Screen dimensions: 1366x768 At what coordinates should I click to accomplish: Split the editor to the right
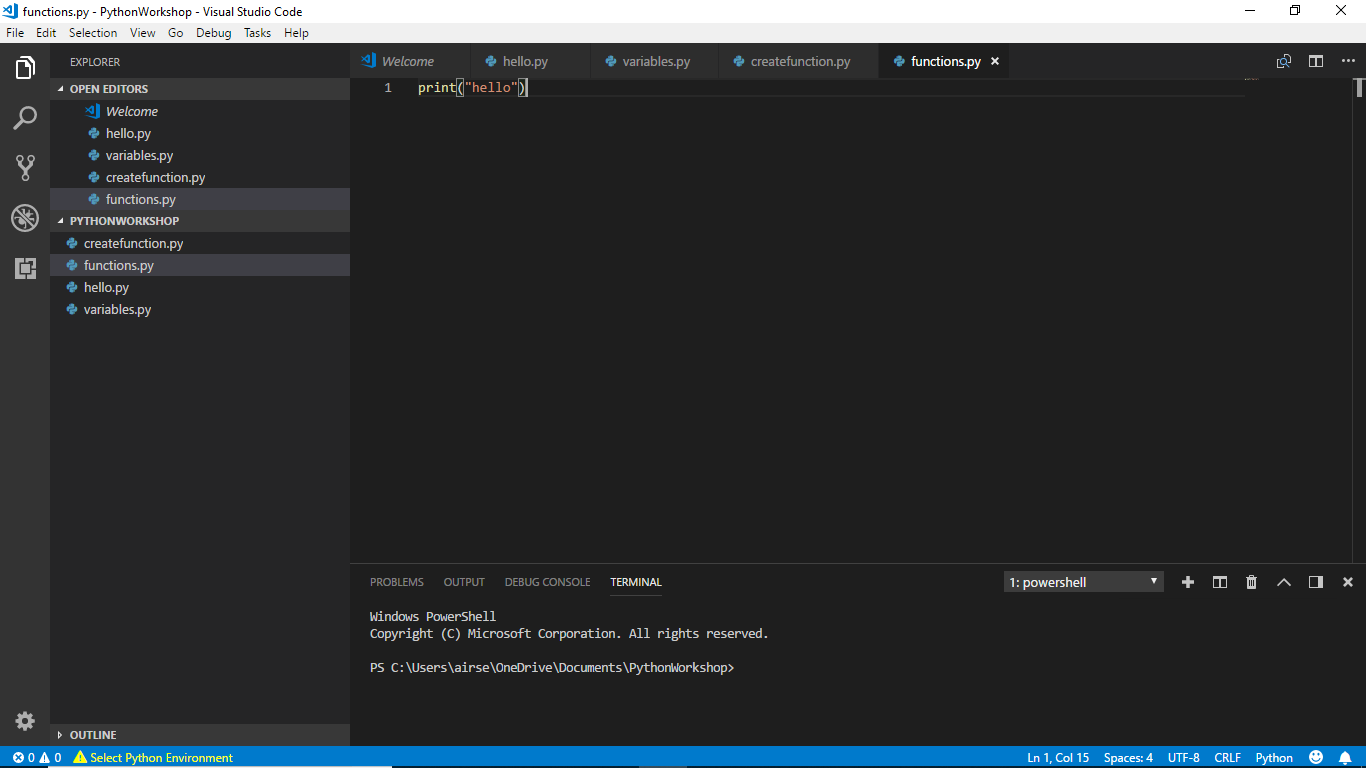click(1316, 61)
